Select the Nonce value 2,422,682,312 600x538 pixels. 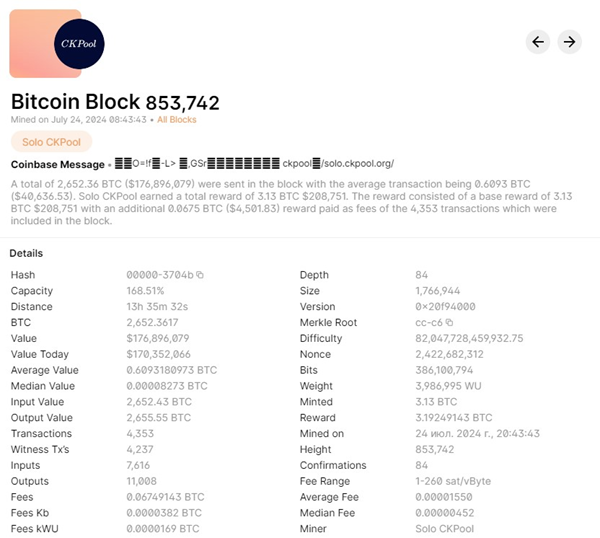[449, 354]
